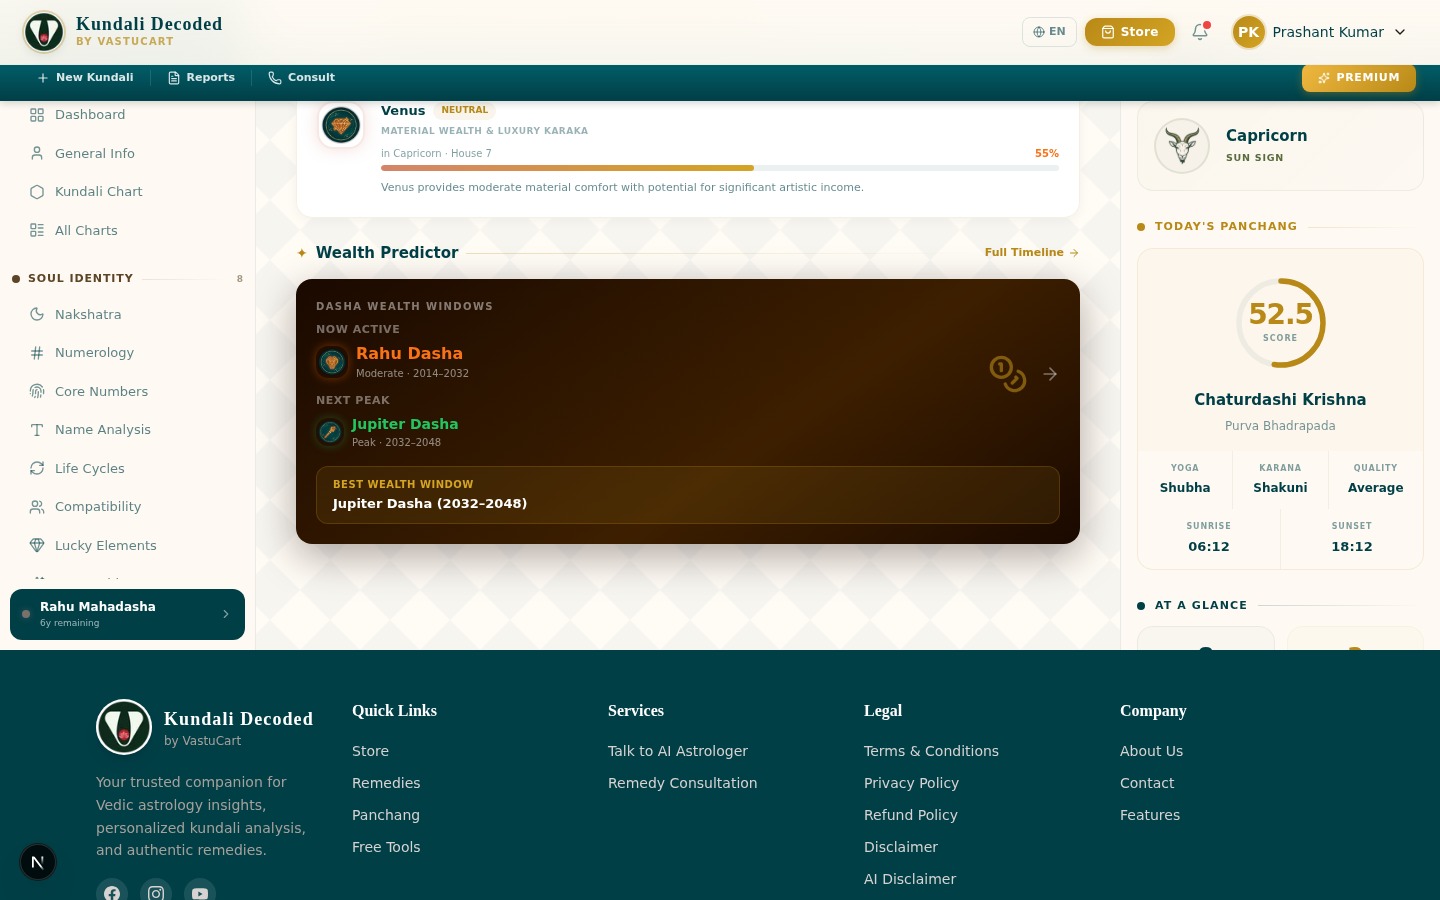This screenshot has width=1440, height=900.
Task: Click the Venus 55% progress bar
Action: 719,168
